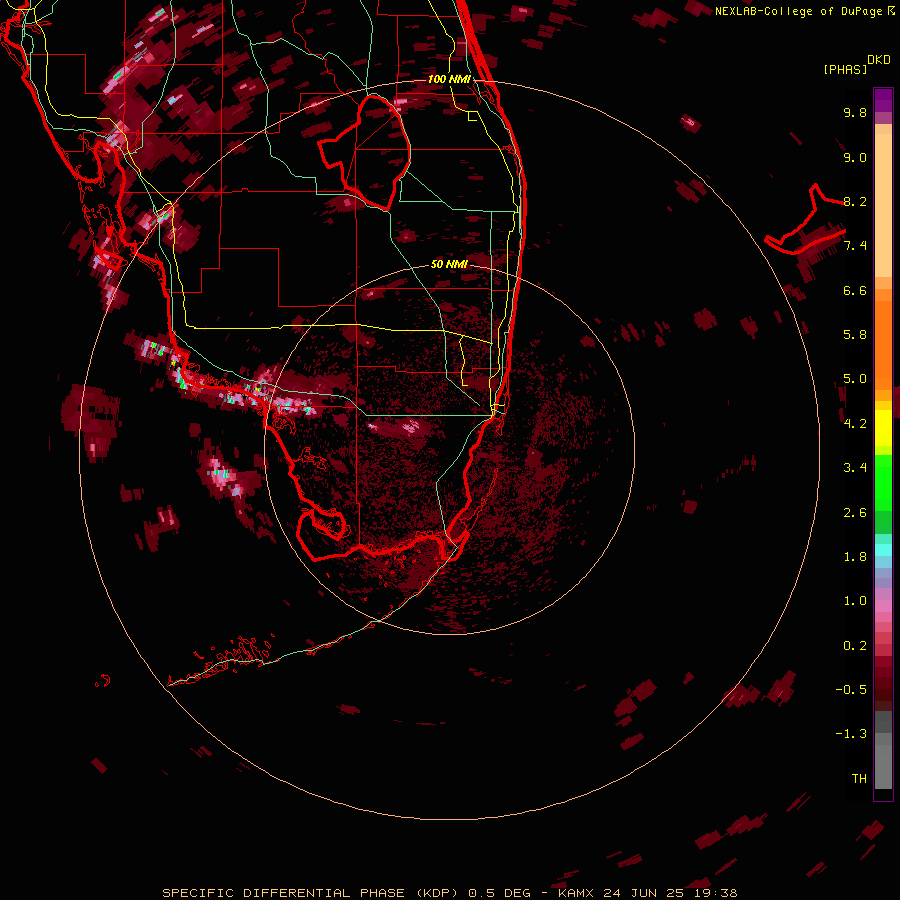Click the 2.6 legend value
The height and width of the screenshot is (900, 900).
pos(855,512)
